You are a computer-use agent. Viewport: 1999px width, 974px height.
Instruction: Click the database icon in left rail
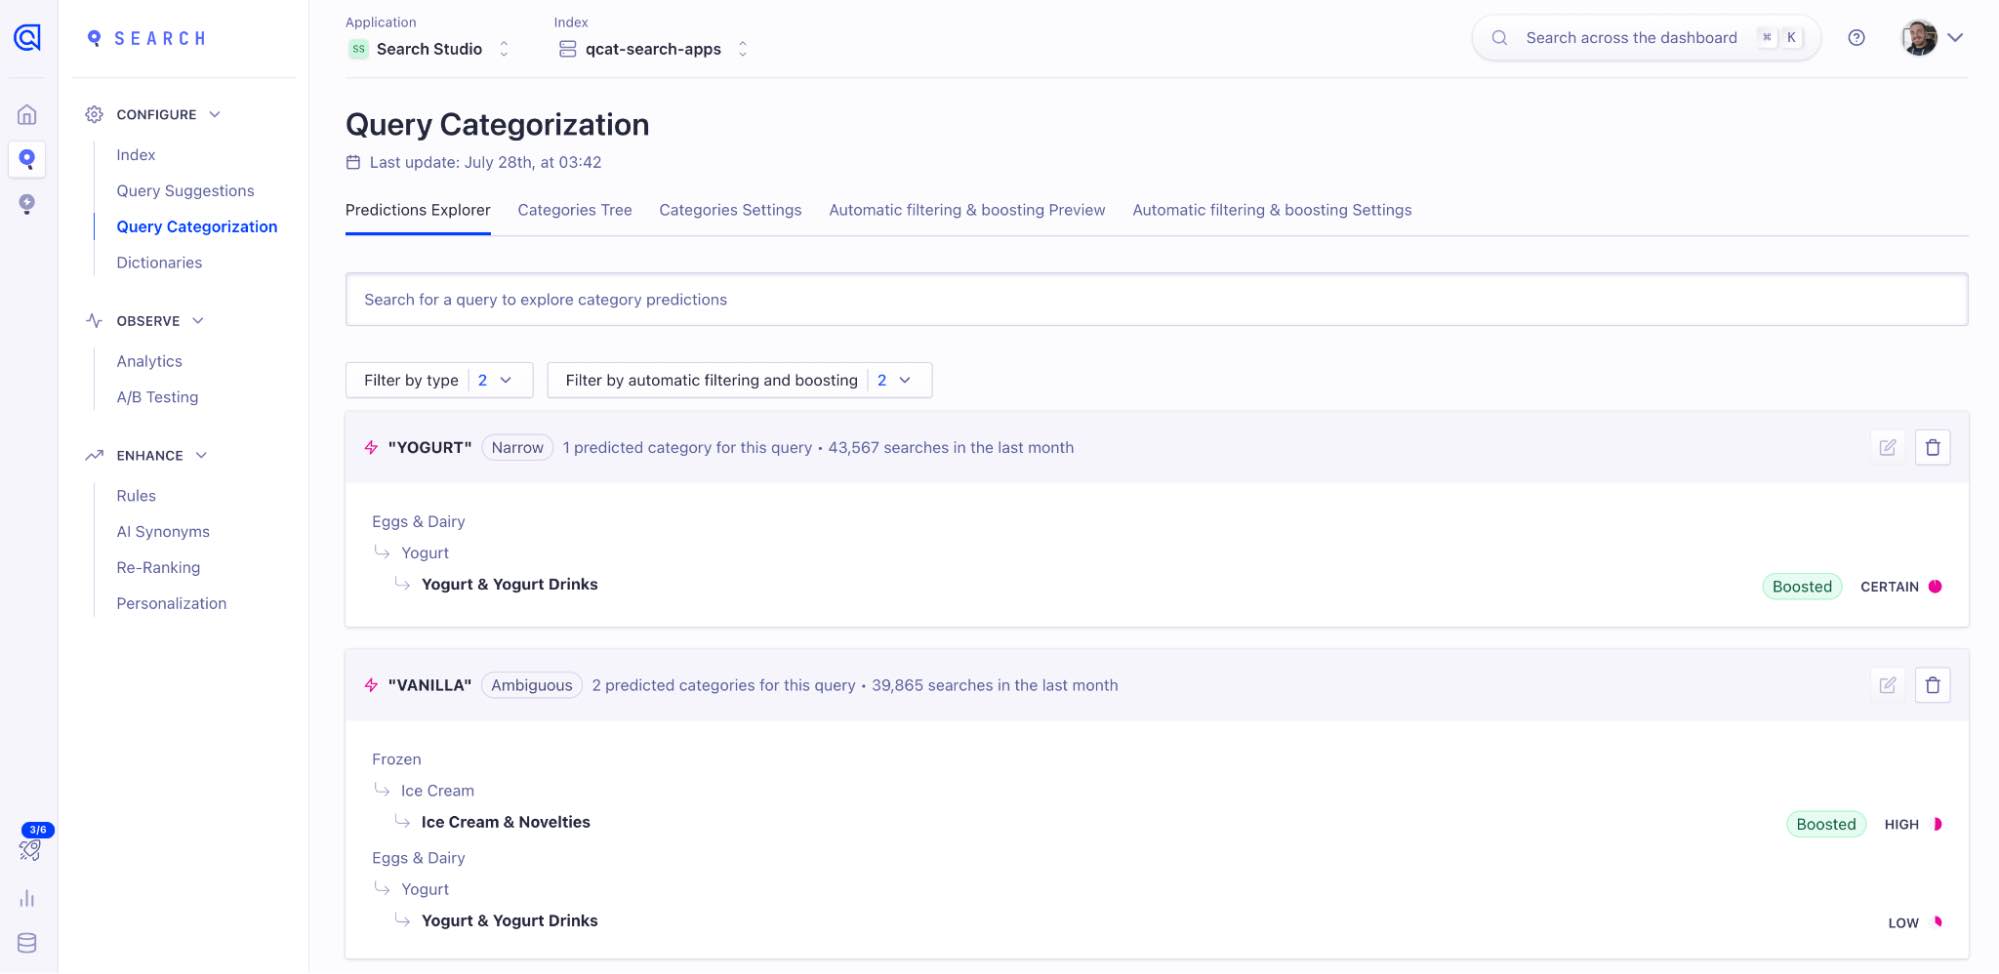click(x=27, y=943)
